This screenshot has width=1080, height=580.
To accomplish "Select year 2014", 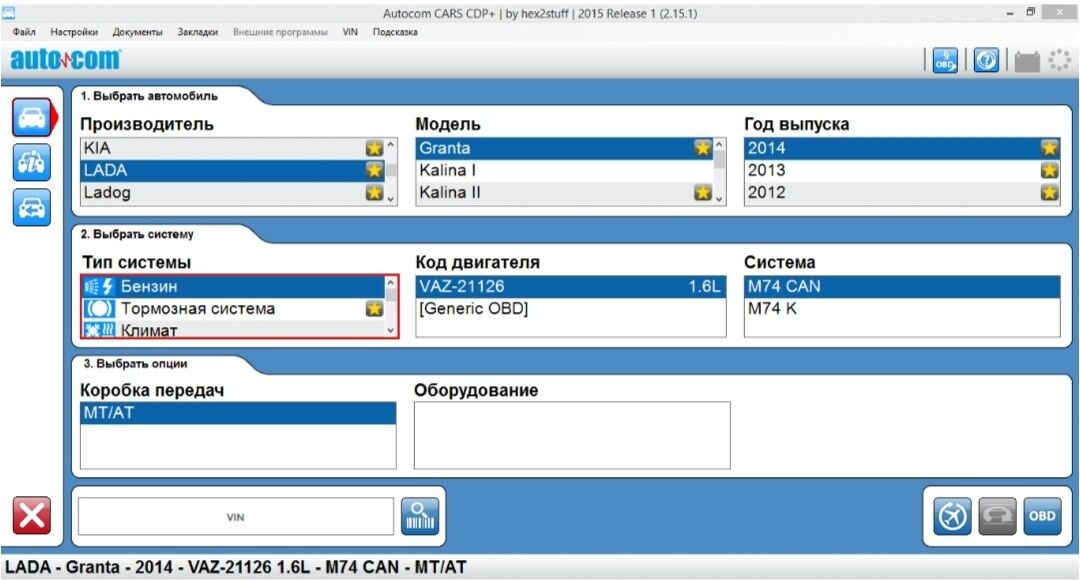I will [x=902, y=148].
